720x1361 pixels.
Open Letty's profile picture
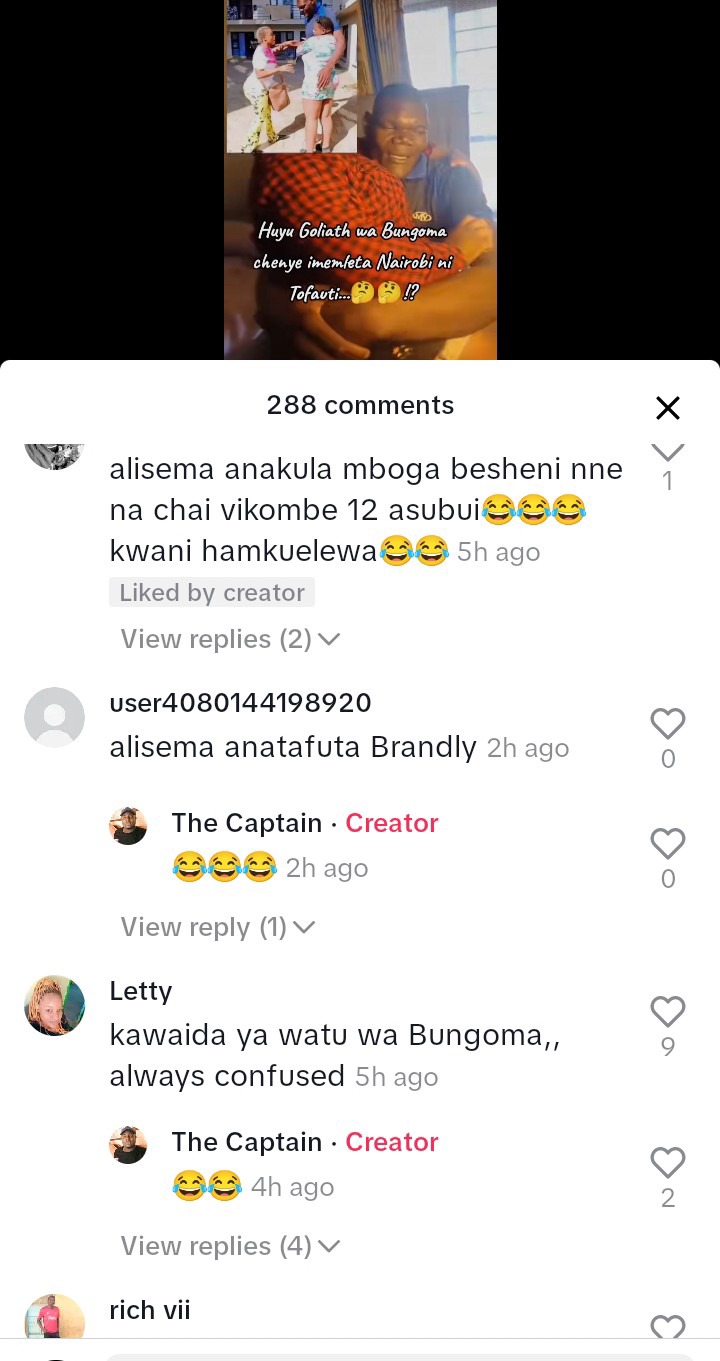point(54,1005)
